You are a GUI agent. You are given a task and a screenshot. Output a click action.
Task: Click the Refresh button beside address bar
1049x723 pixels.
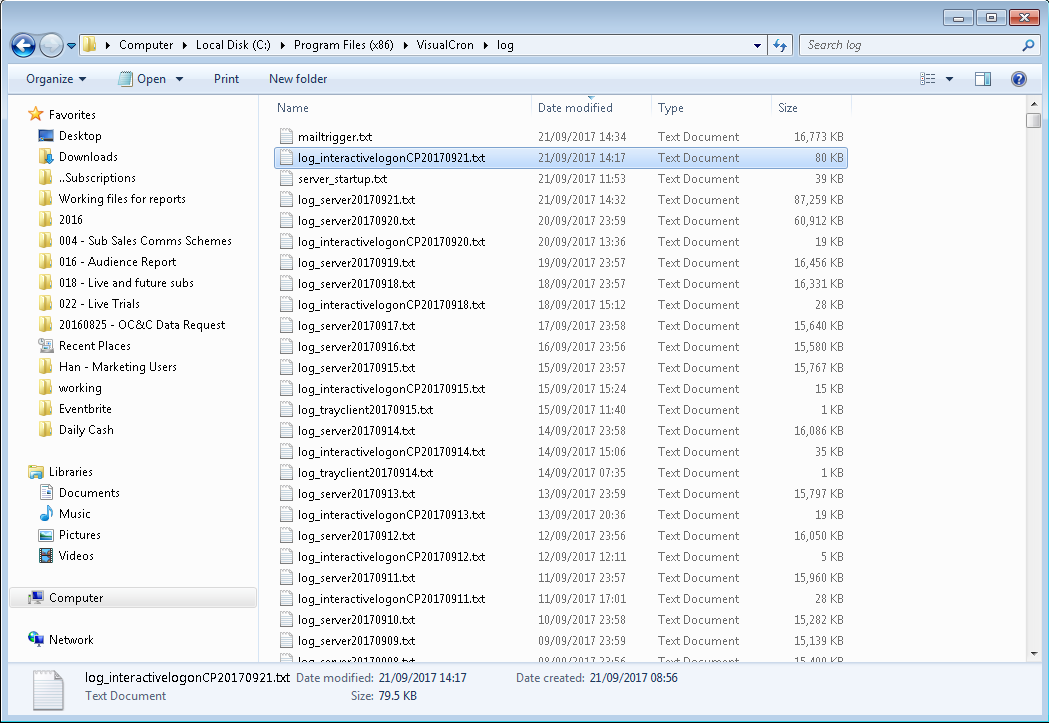point(781,45)
